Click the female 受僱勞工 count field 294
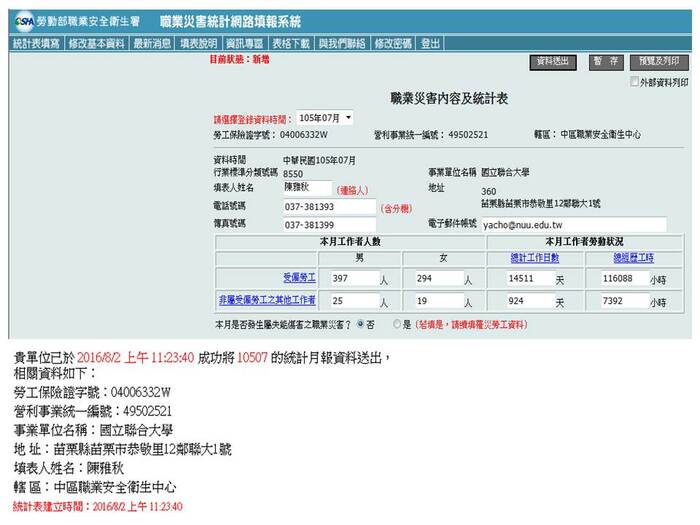This screenshot has height=525, width=700. coord(439,279)
